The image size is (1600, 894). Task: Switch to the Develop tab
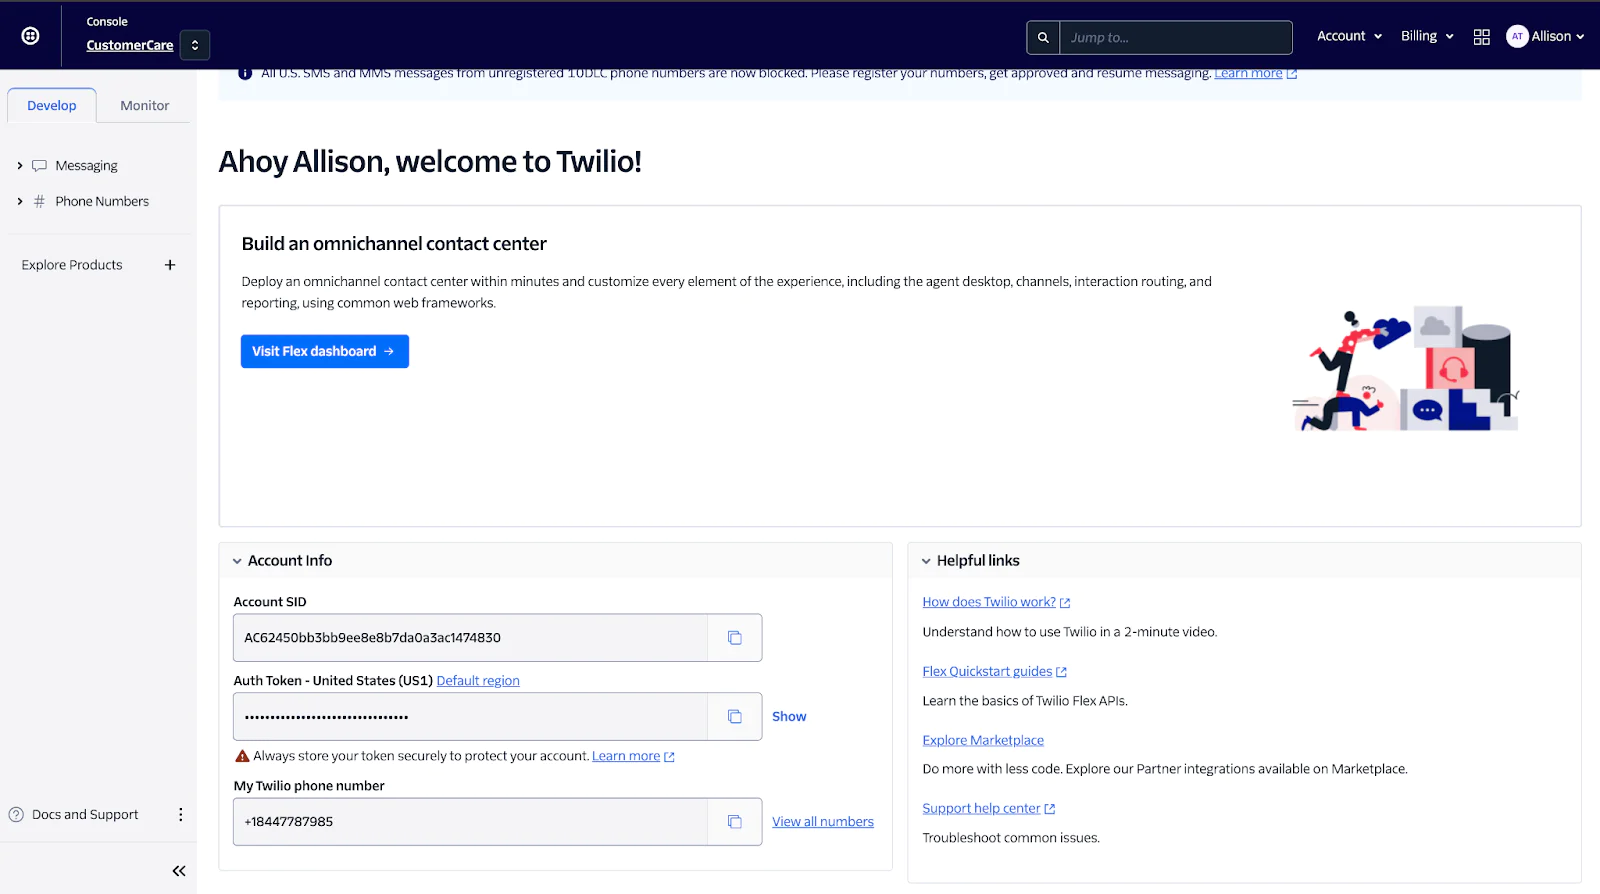52,105
